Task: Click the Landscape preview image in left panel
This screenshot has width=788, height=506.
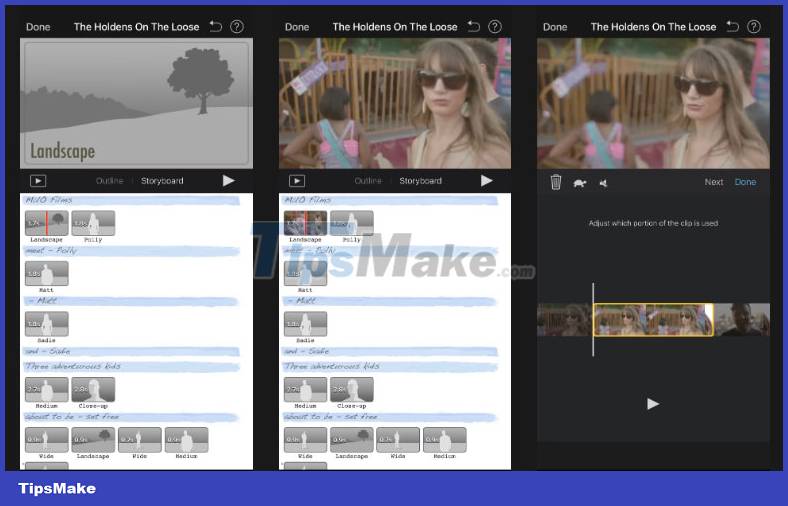Action: [136, 103]
